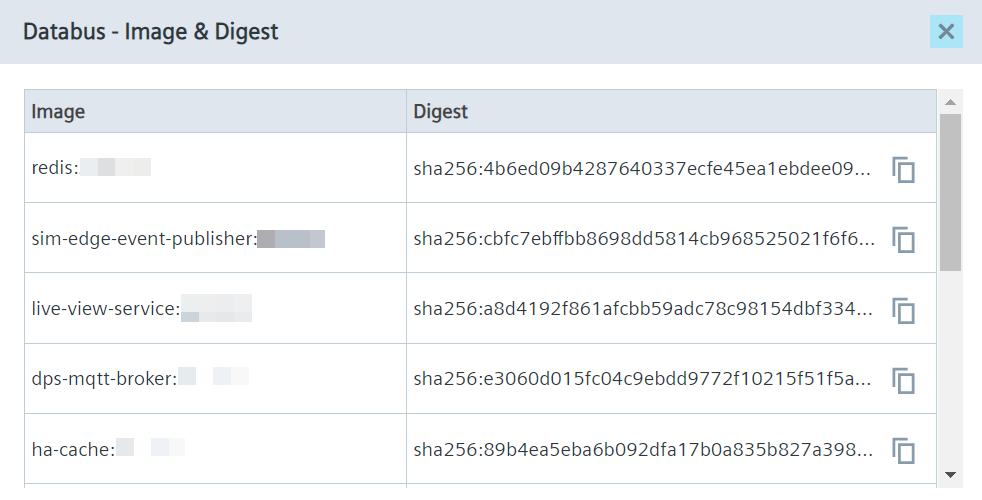Viewport: 982px width, 500px height.
Task: Click the sha256:4b6ed09b digest text
Action: pyautogui.click(x=642, y=169)
